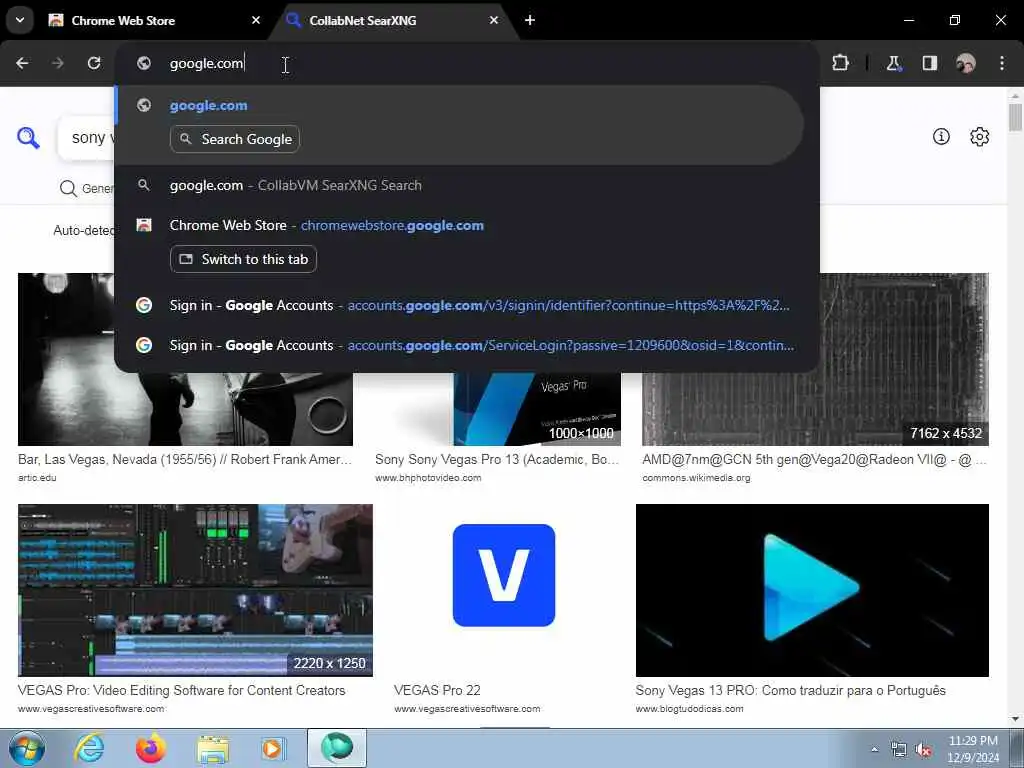The width and height of the screenshot is (1024, 768).
Task: Click the network tray icon
Action: (x=899, y=750)
